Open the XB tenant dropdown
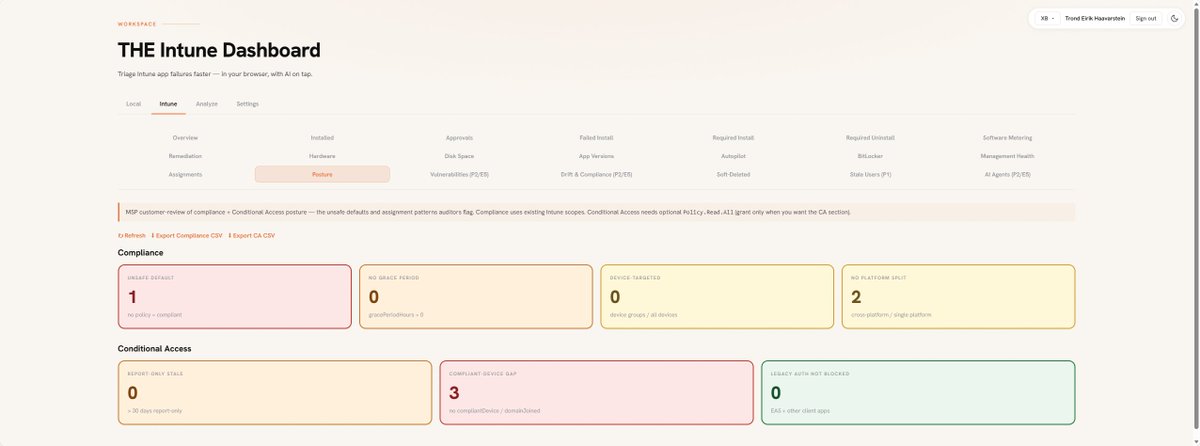 [x=1048, y=18]
